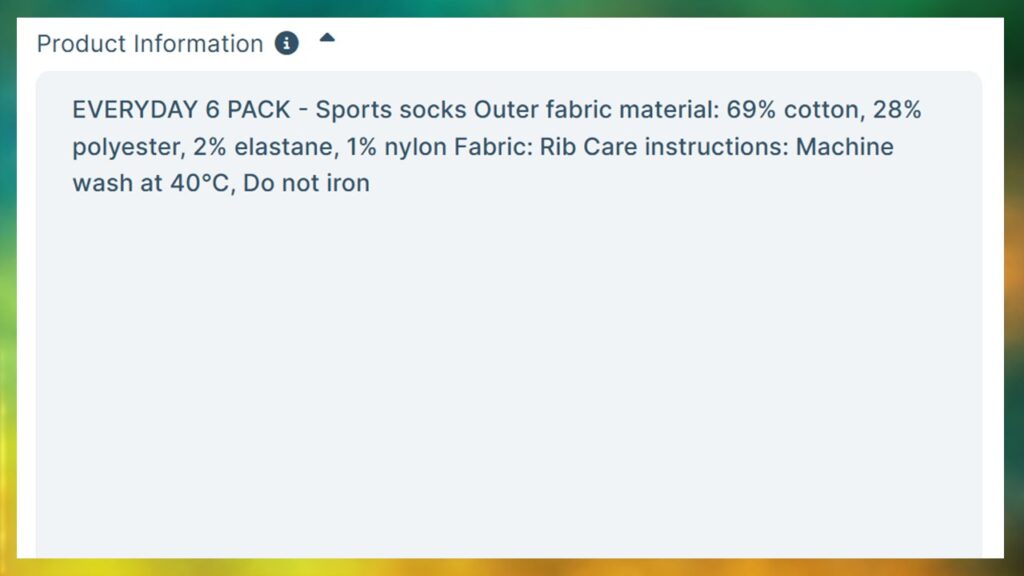Click 'Outer fabric material:' in description
Screen dimensions: 1024x576
(x=596, y=109)
